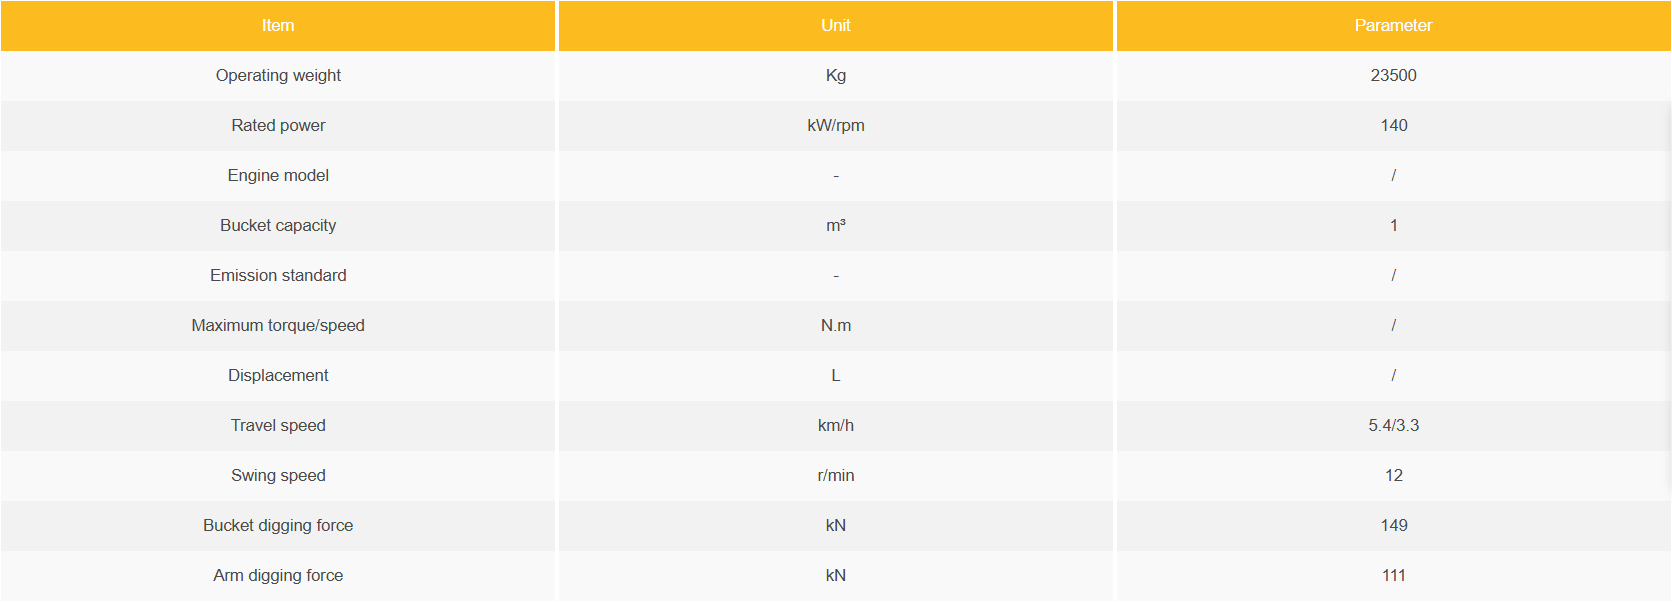The height and width of the screenshot is (603, 1672).
Task: Select the Displacement row label
Action: click(x=278, y=376)
